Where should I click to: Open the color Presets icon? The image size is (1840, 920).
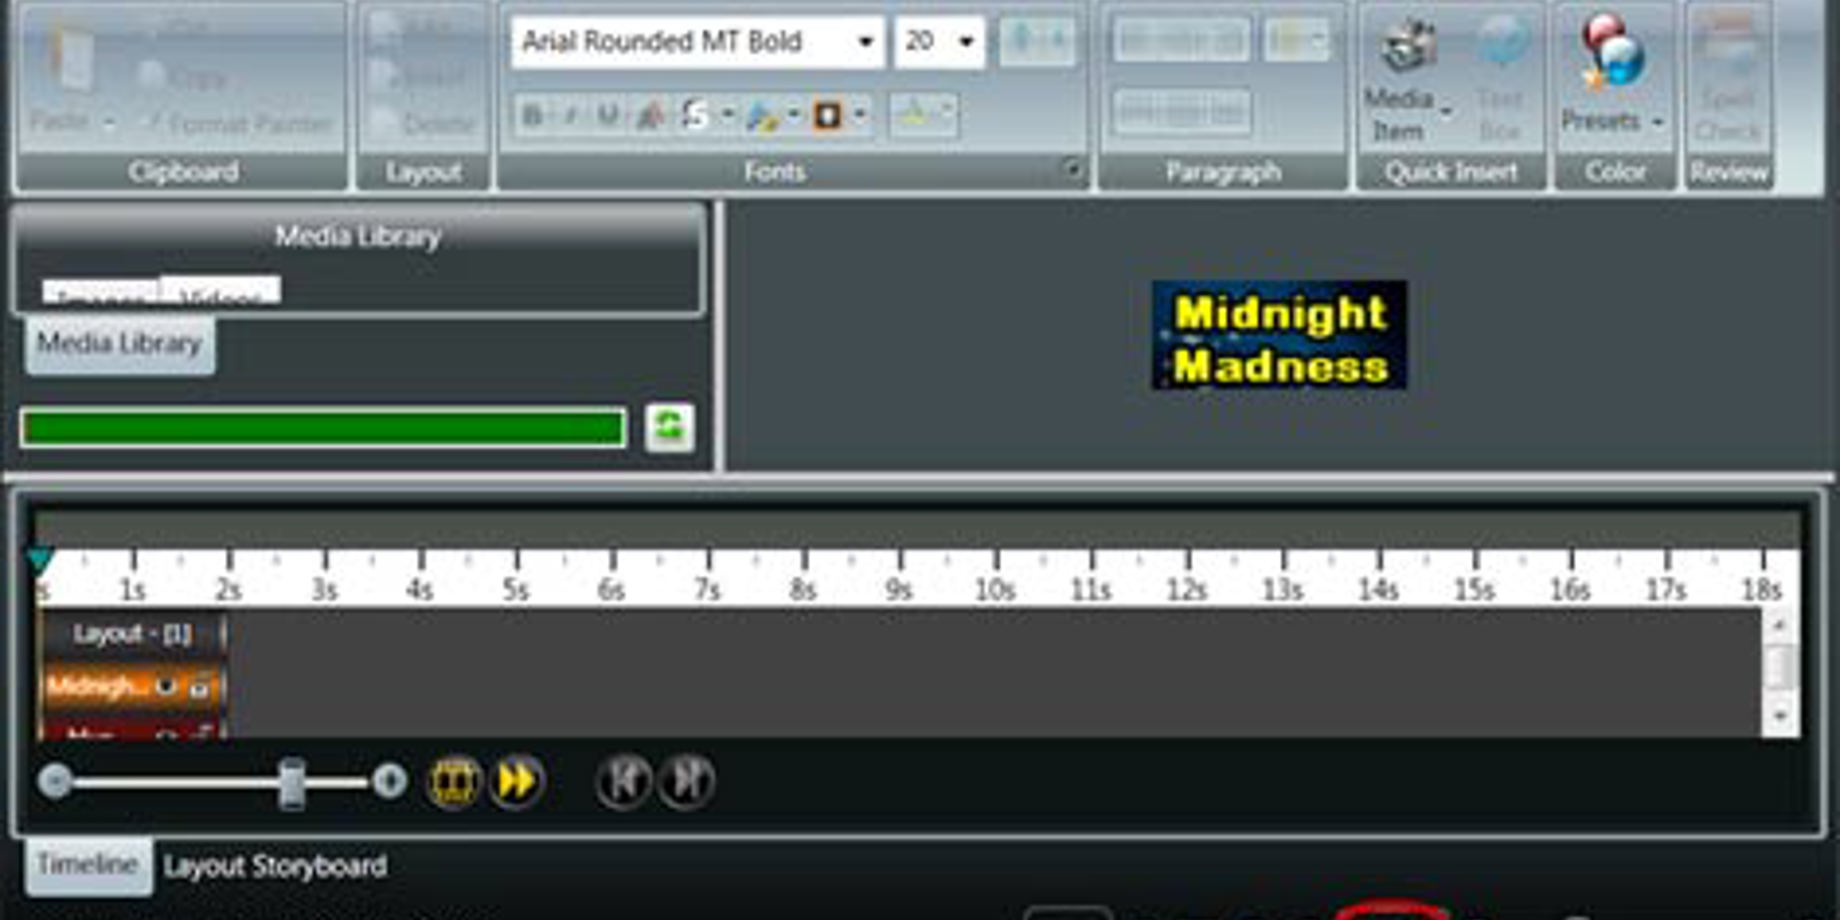click(1612, 50)
